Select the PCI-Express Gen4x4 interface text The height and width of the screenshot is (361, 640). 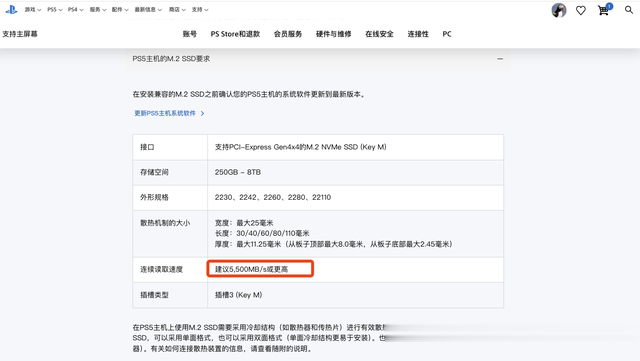[x=300, y=147]
